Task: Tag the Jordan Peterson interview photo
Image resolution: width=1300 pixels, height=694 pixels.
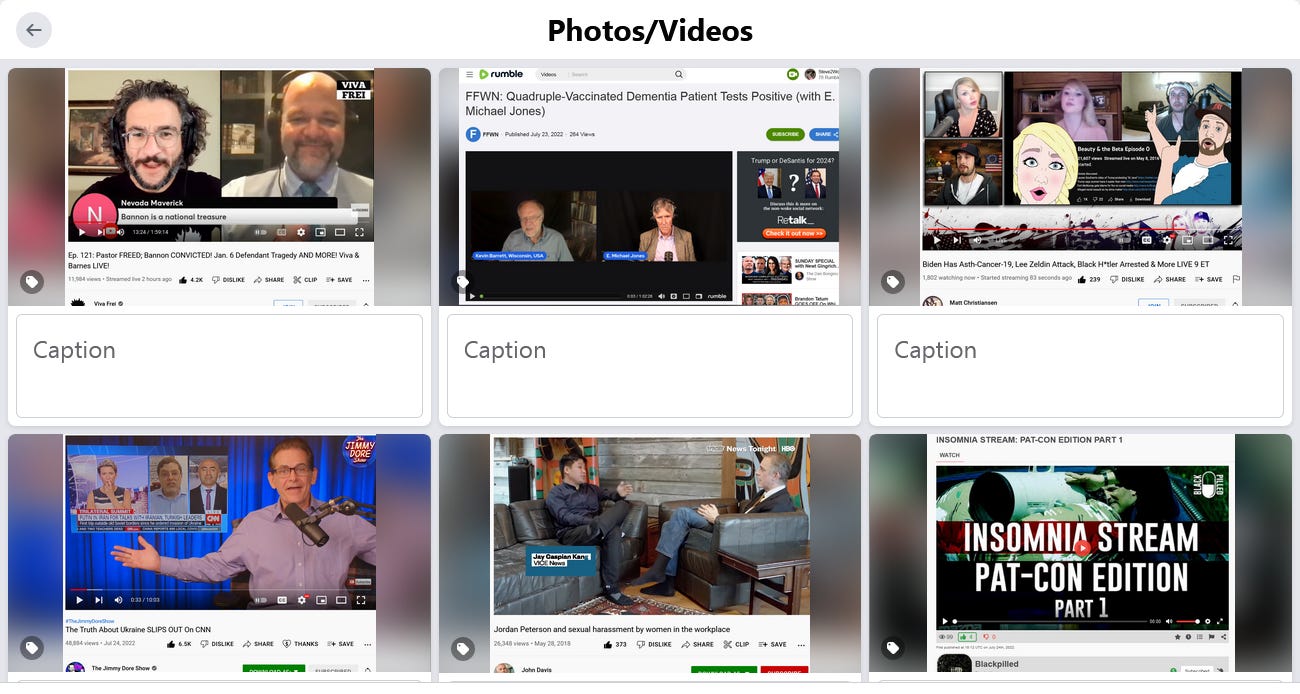Action: pos(463,648)
